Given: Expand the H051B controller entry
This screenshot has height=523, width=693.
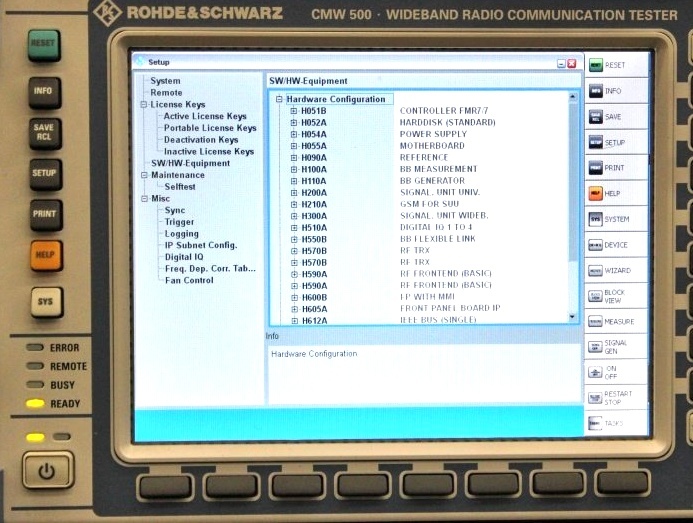Looking at the screenshot, I should click(294, 111).
